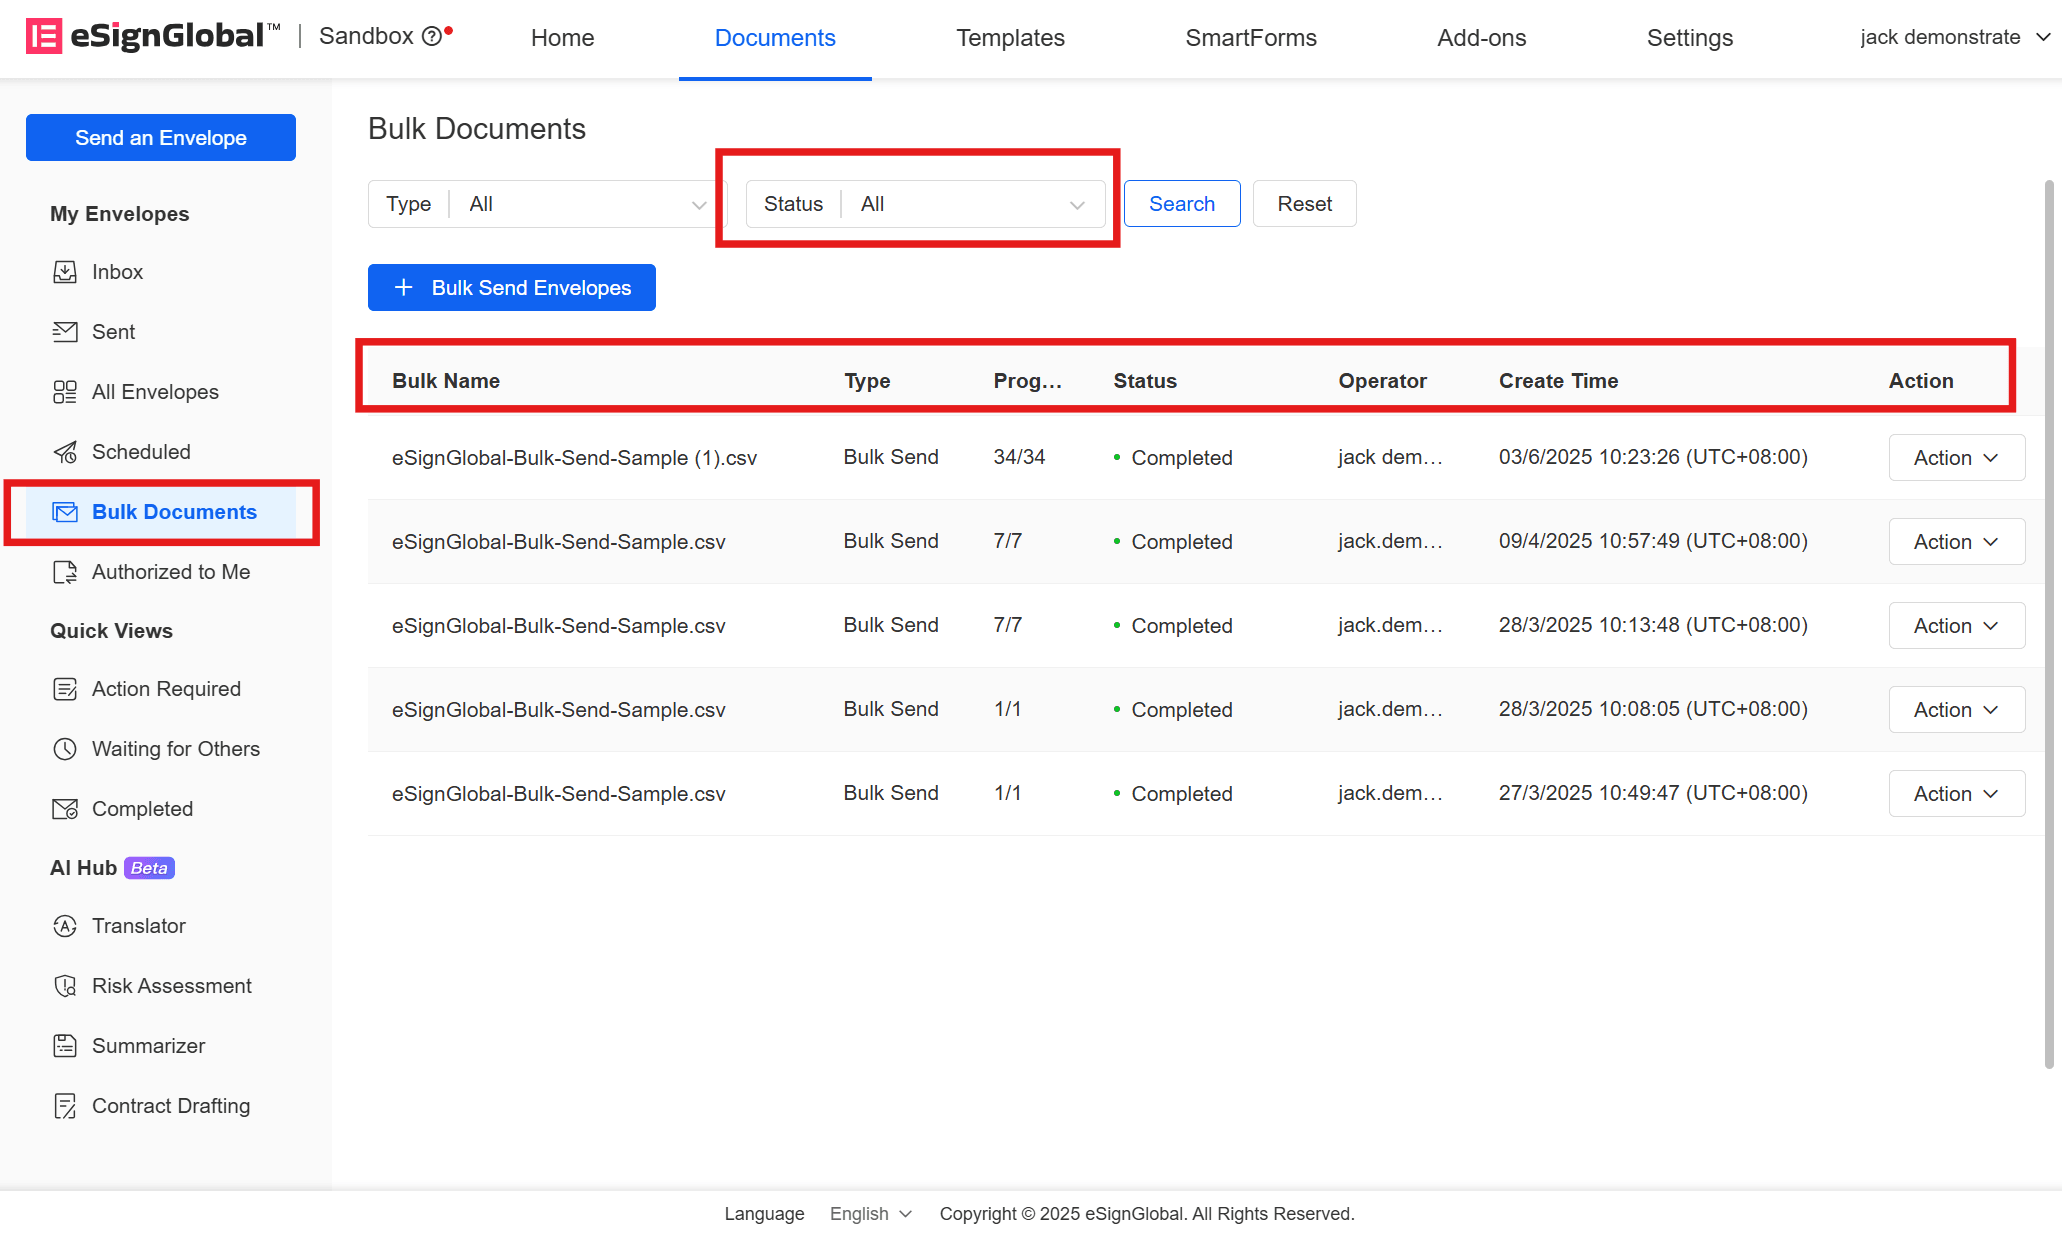Click the plus icon in Bulk Send Envelopes
This screenshot has width=2062, height=1237.
[404, 288]
